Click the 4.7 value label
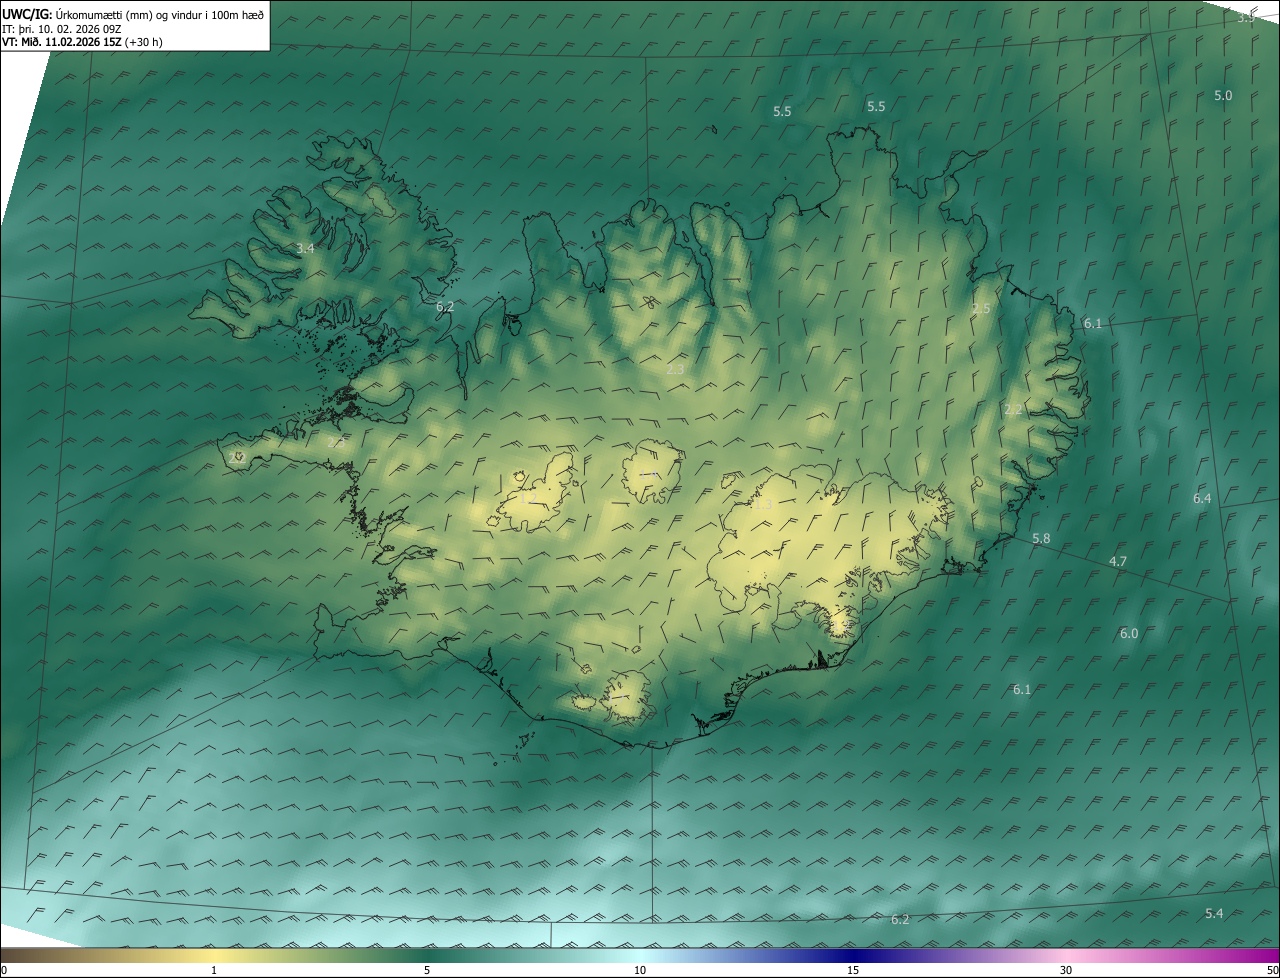 pos(1118,561)
